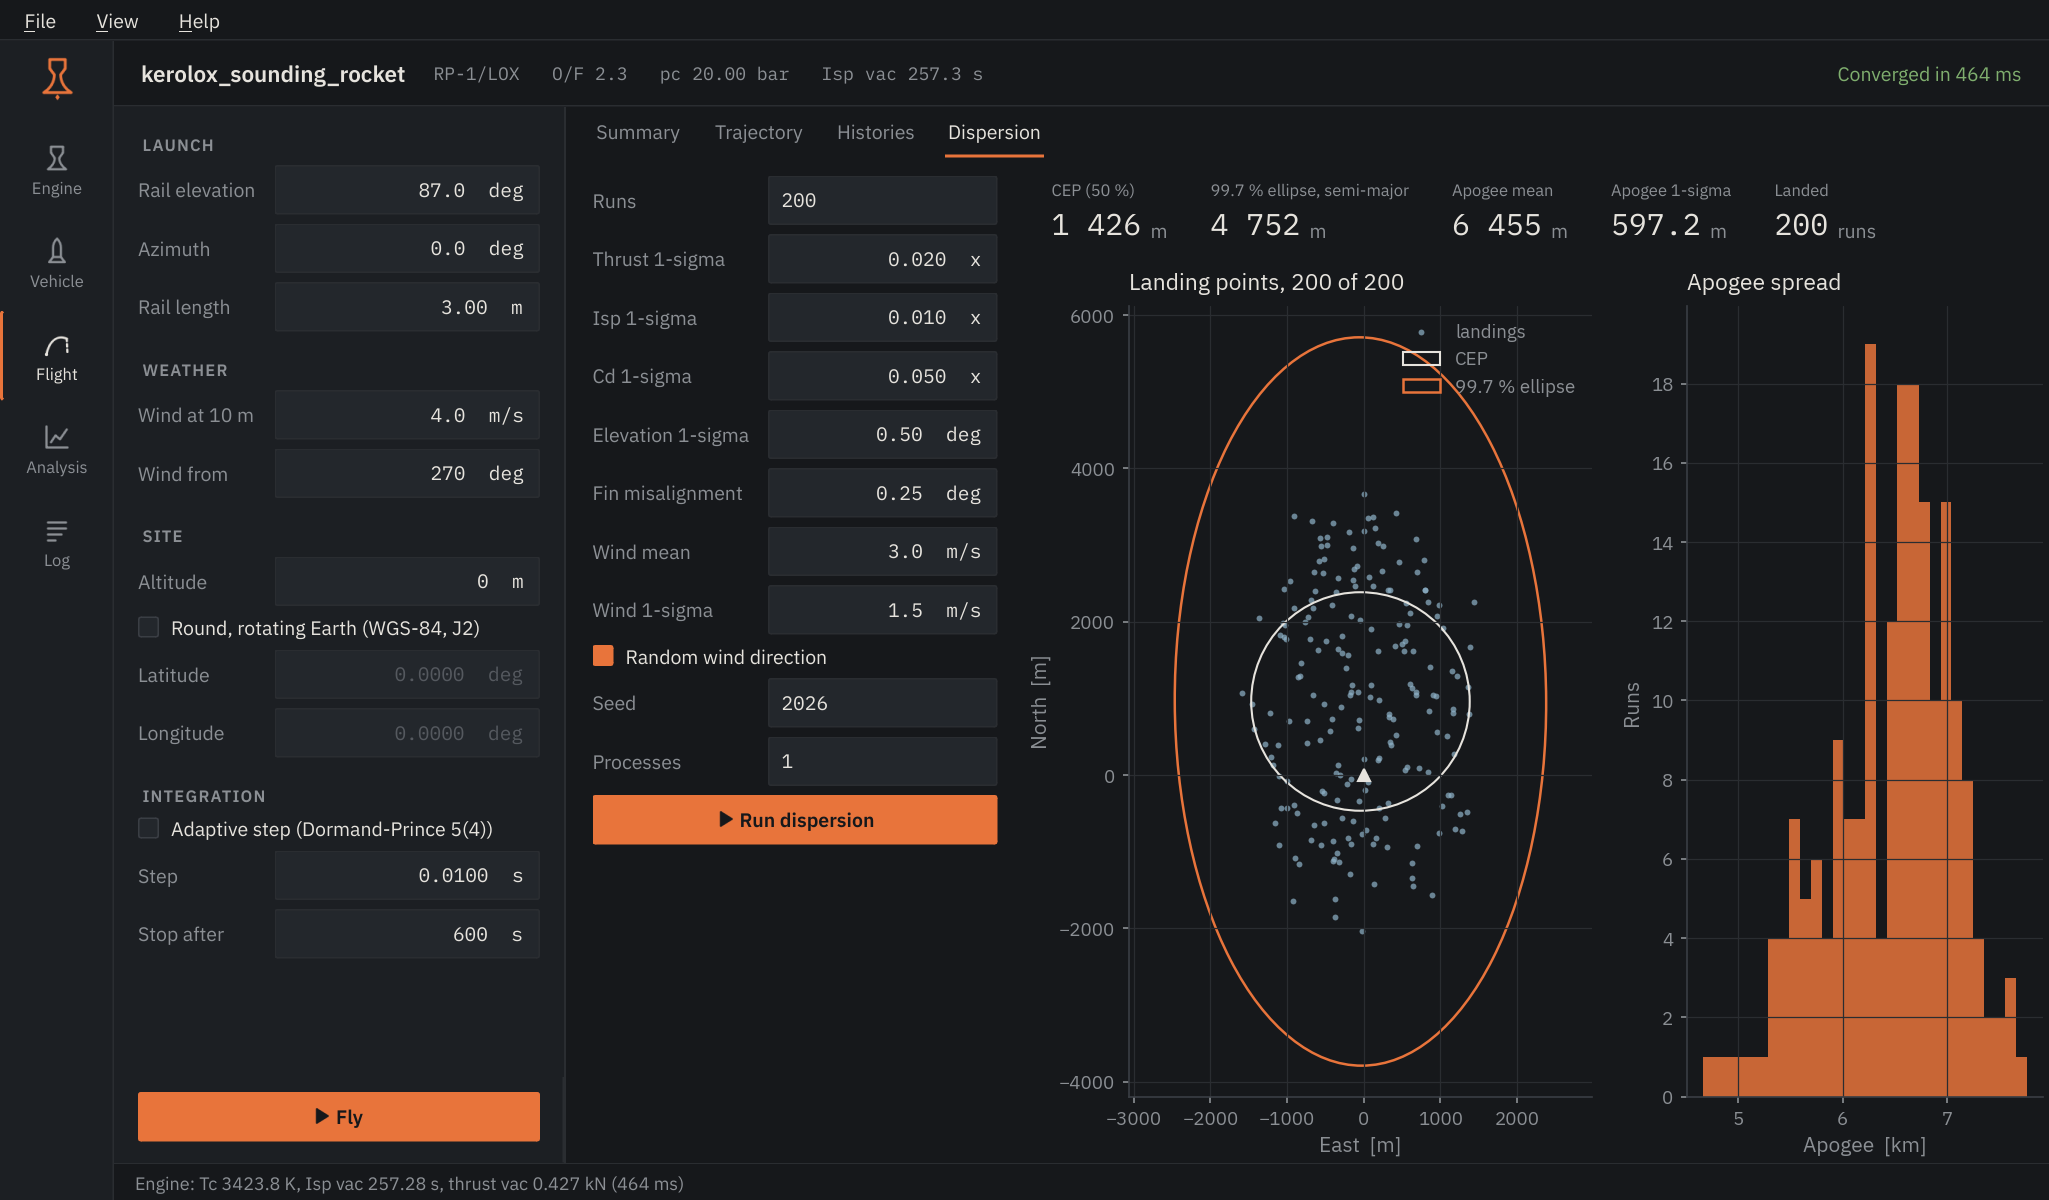Open the Log section in sidebar

(x=57, y=543)
